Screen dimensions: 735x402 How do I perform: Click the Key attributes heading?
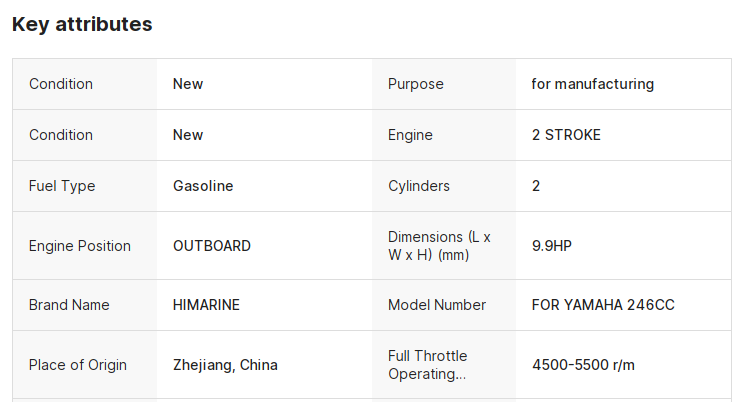[82, 24]
